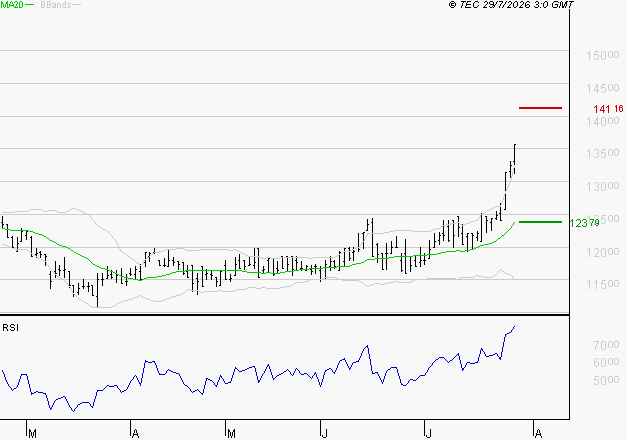Click the first J month marker
The width and height of the screenshot is (627, 440).
tap(325, 434)
